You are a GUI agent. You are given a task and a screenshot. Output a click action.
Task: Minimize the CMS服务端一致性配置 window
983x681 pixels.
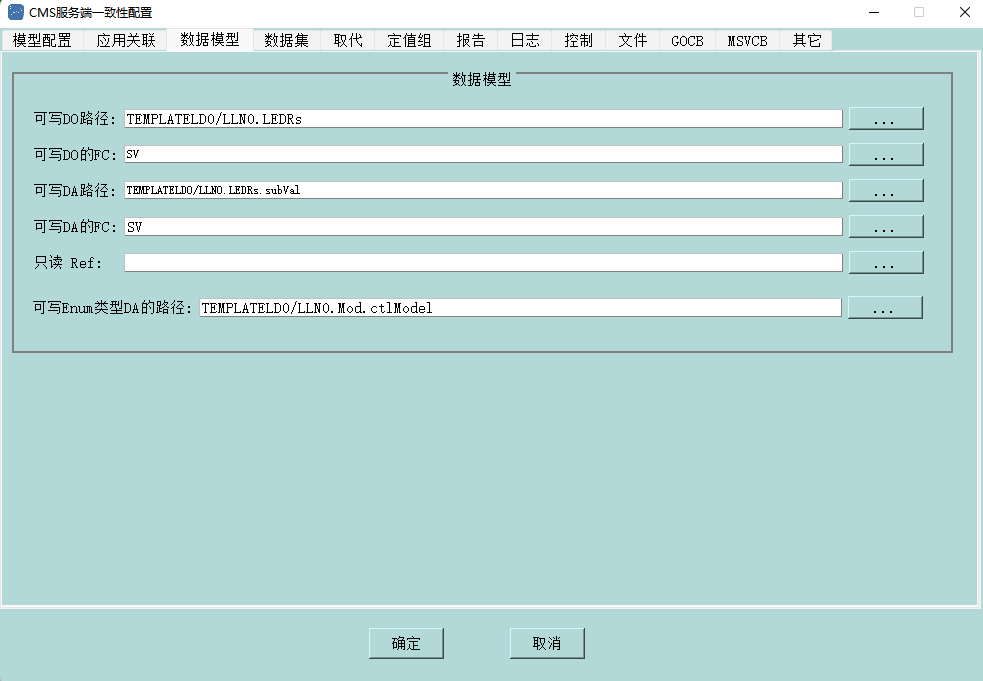click(874, 12)
